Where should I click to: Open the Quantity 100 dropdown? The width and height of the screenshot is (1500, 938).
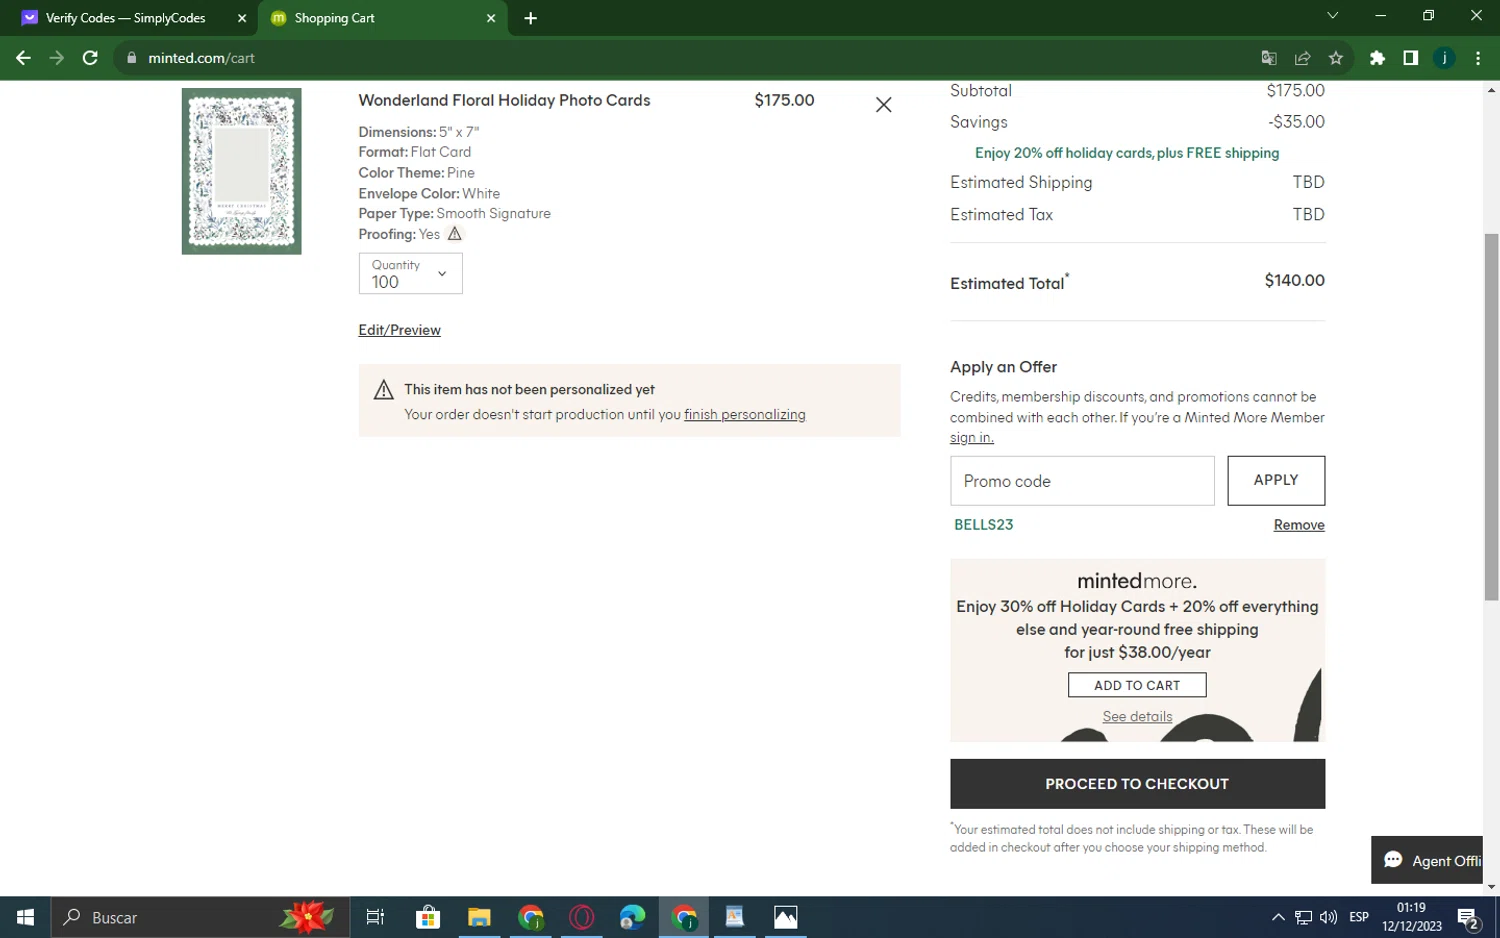tap(410, 273)
